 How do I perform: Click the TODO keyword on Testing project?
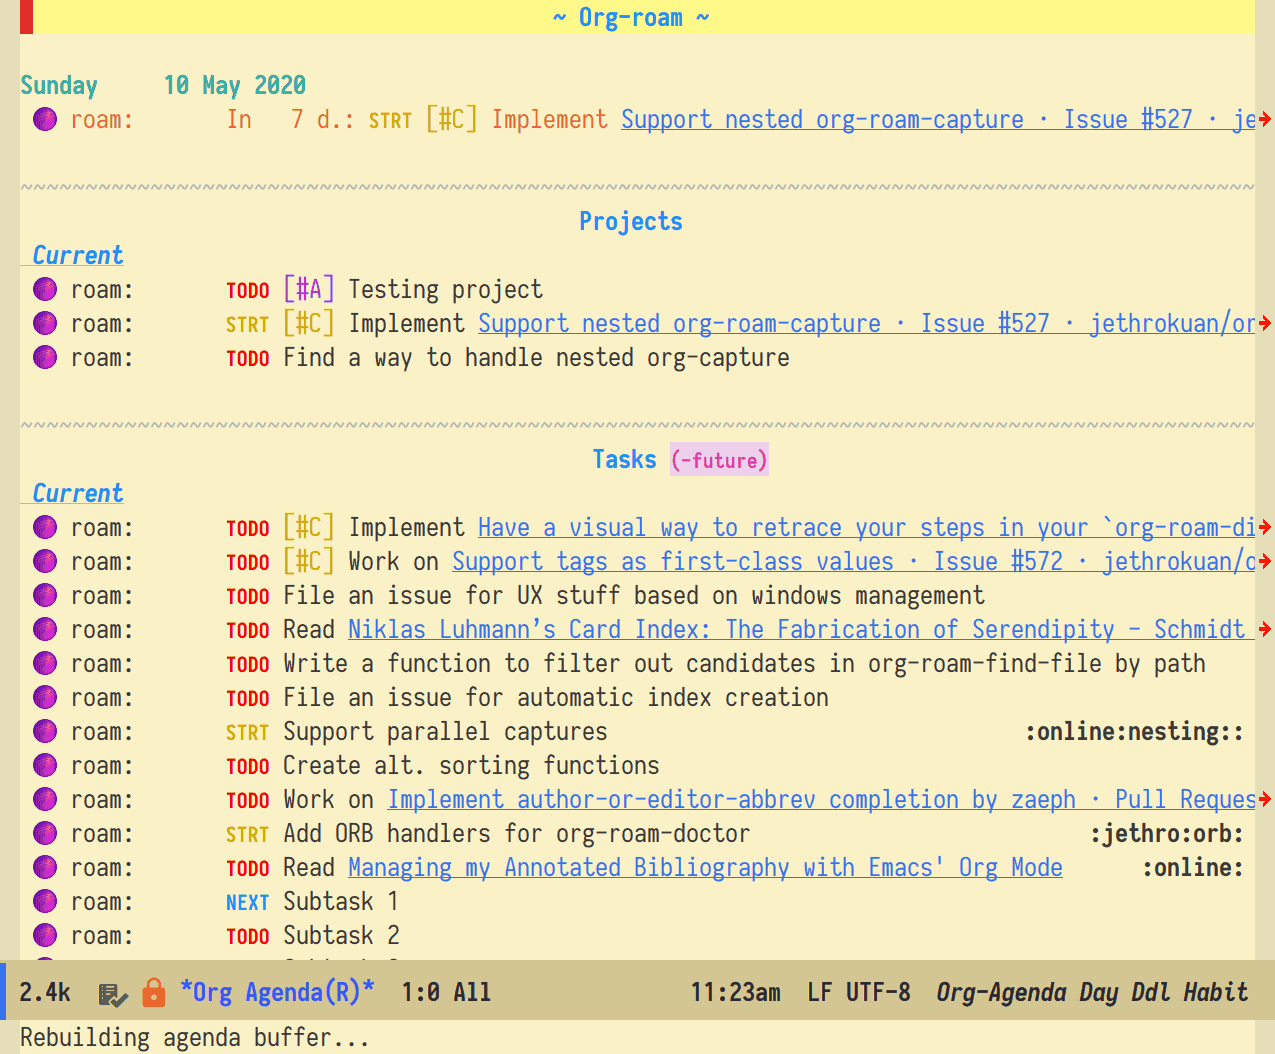248,290
